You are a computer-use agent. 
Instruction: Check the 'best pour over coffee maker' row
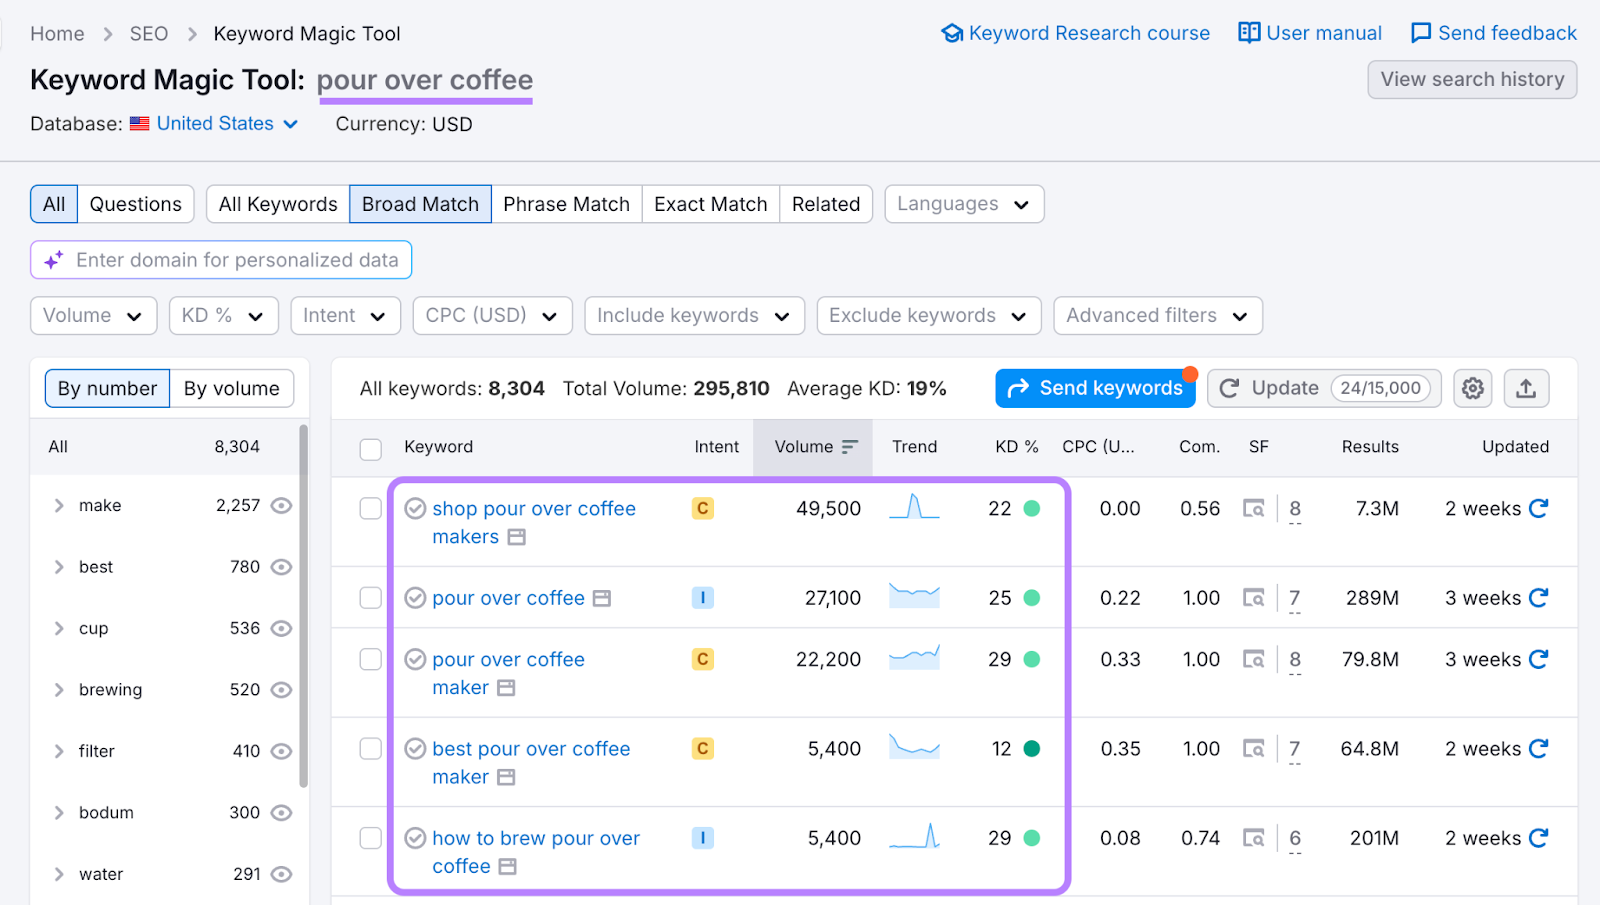[370, 748]
